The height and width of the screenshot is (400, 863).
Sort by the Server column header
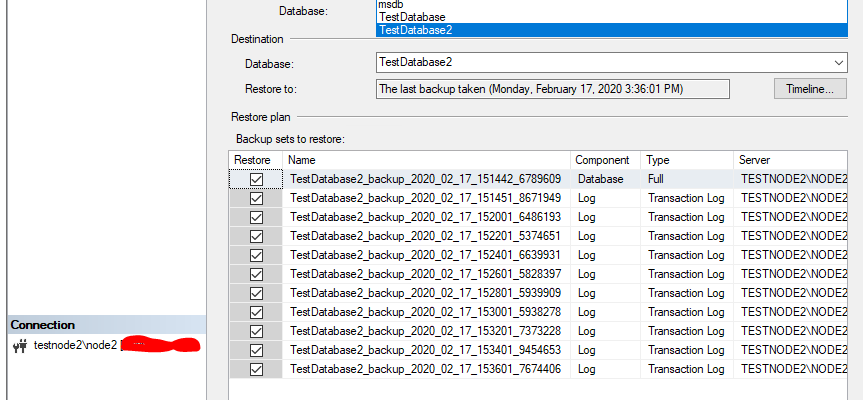point(795,160)
